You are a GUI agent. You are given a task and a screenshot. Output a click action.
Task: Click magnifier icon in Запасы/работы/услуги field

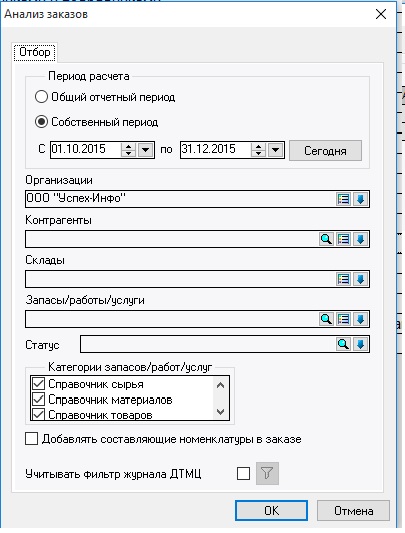[326, 319]
